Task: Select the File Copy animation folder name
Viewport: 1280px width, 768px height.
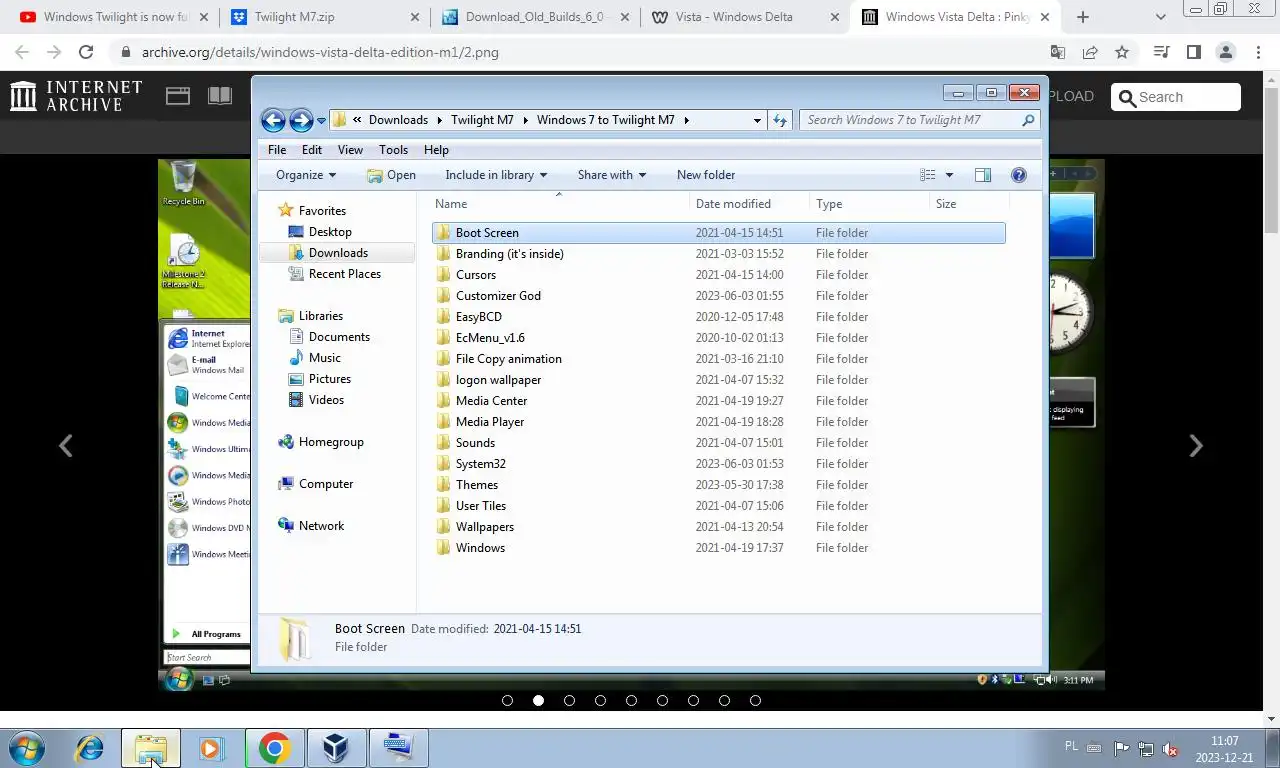Action: pyautogui.click(x=508, y=359)
